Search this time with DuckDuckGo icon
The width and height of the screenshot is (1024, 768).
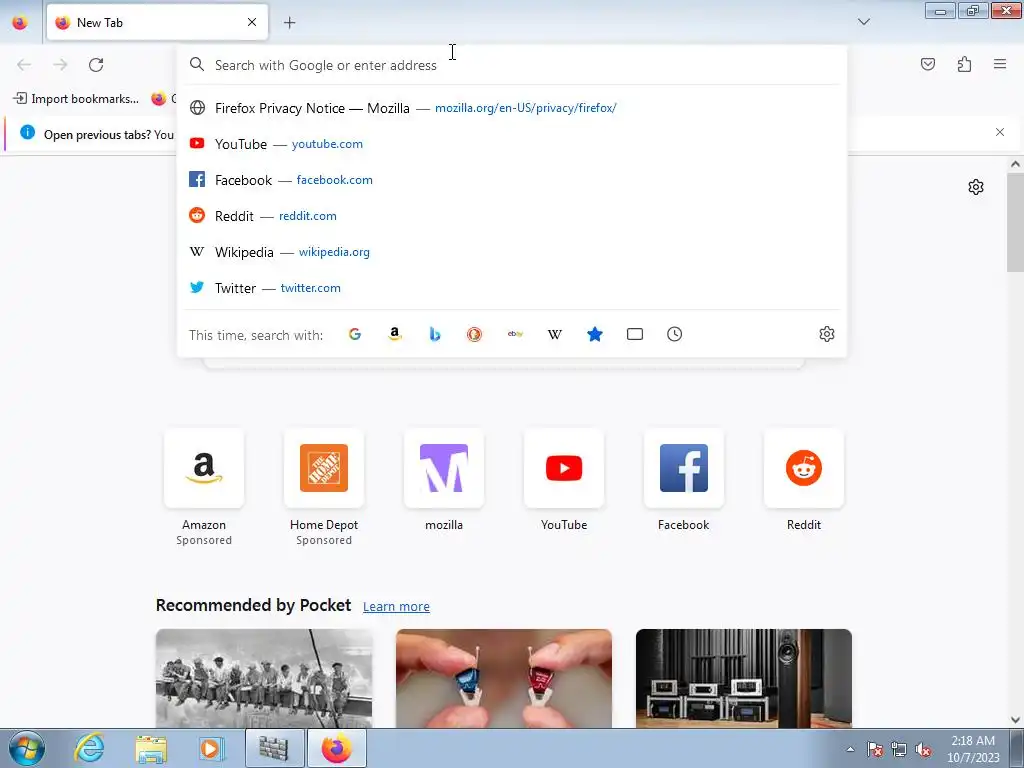coord(475,334)
